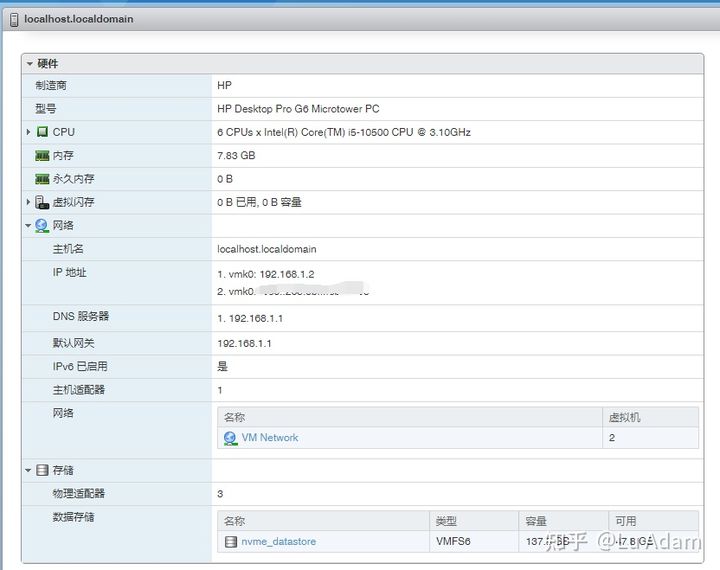Select the DNS server 192.168.1.1 entry
This screenshot has width=720, height=570.
(x=250, y=318)
